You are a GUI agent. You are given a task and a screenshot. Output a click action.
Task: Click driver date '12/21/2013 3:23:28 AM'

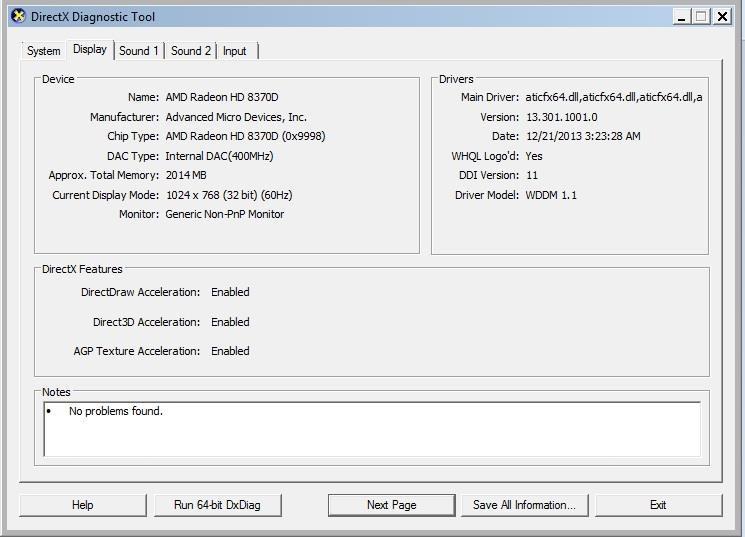point(583,136)
